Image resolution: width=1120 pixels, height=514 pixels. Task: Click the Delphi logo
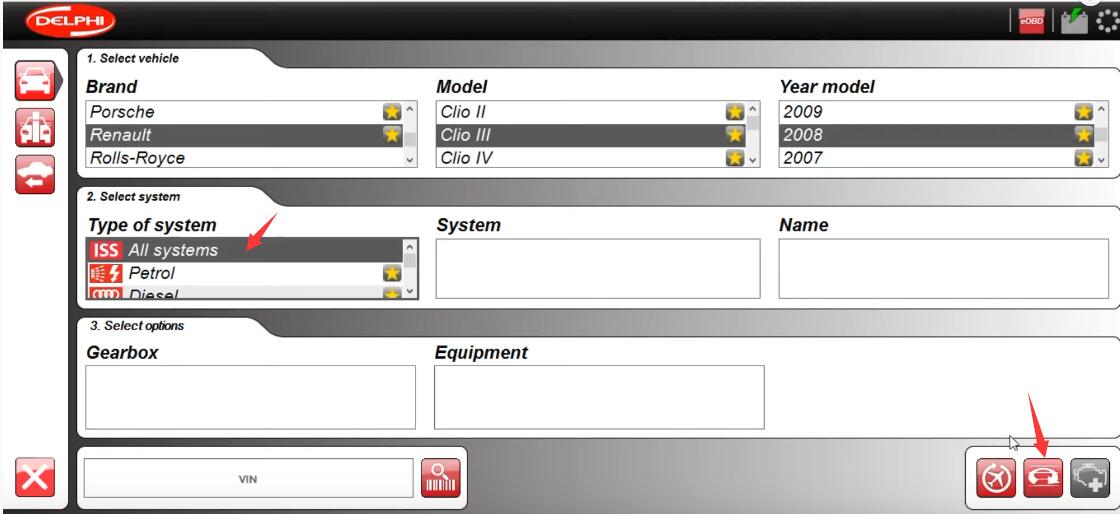(70, 21)
